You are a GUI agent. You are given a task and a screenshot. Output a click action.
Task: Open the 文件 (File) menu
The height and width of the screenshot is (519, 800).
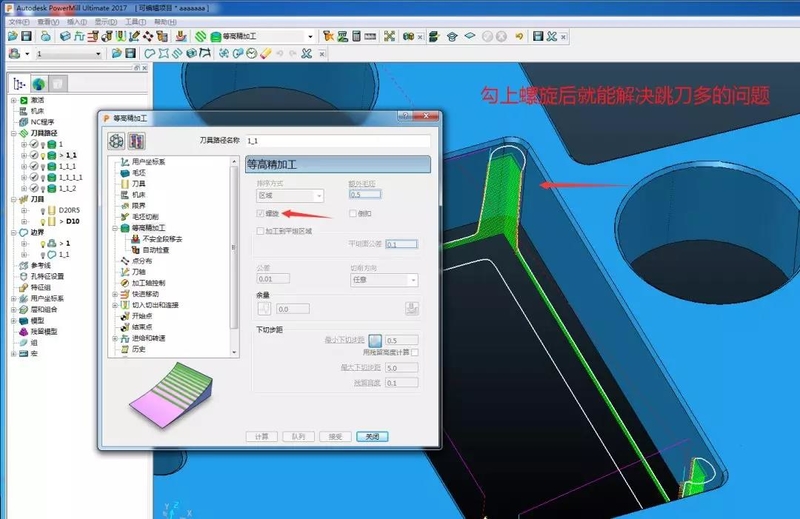[x=18, y=21]
